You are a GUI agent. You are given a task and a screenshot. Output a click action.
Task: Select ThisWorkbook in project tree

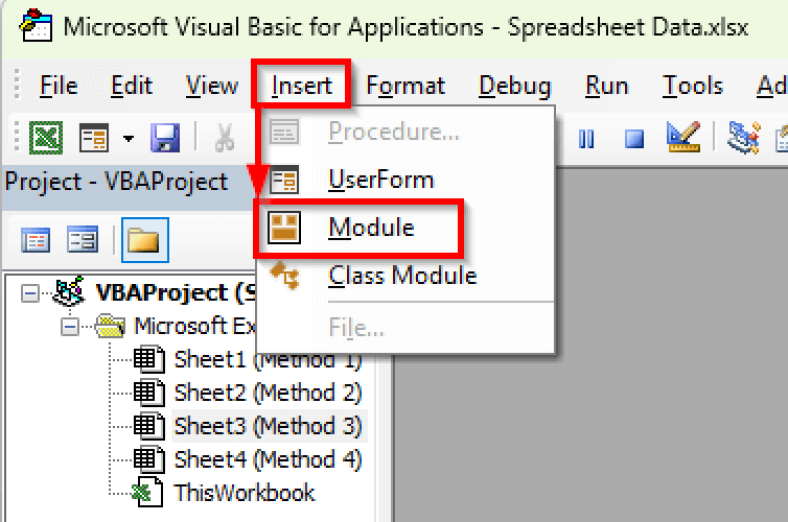(244, 493)
